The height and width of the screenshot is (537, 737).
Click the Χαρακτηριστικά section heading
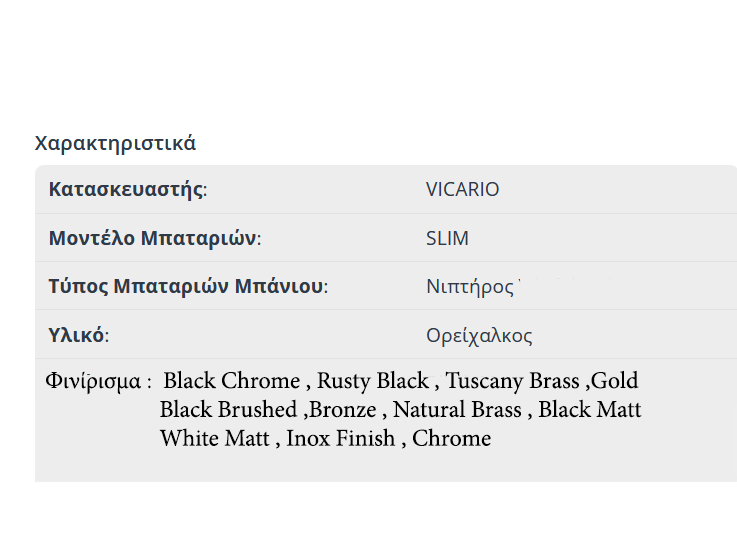click(x=115, y=143)
